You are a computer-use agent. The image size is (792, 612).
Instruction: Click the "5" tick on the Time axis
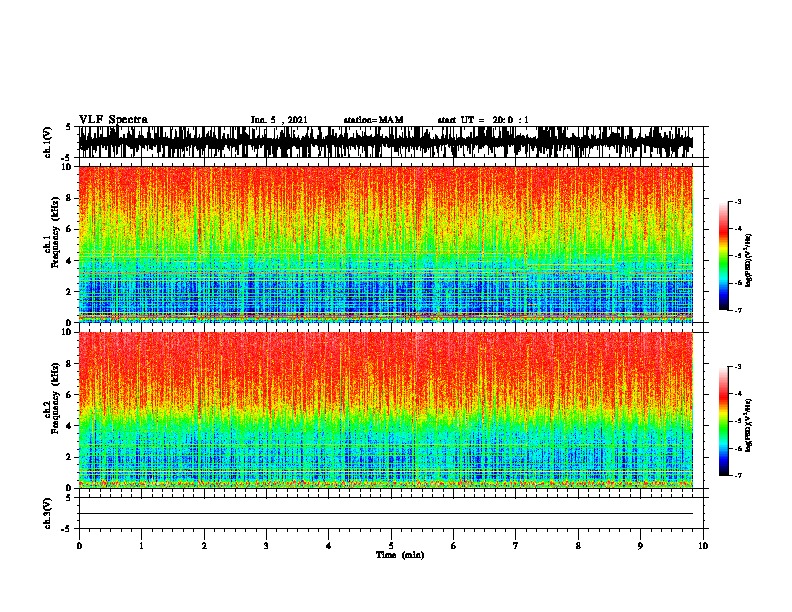[391, 546]
